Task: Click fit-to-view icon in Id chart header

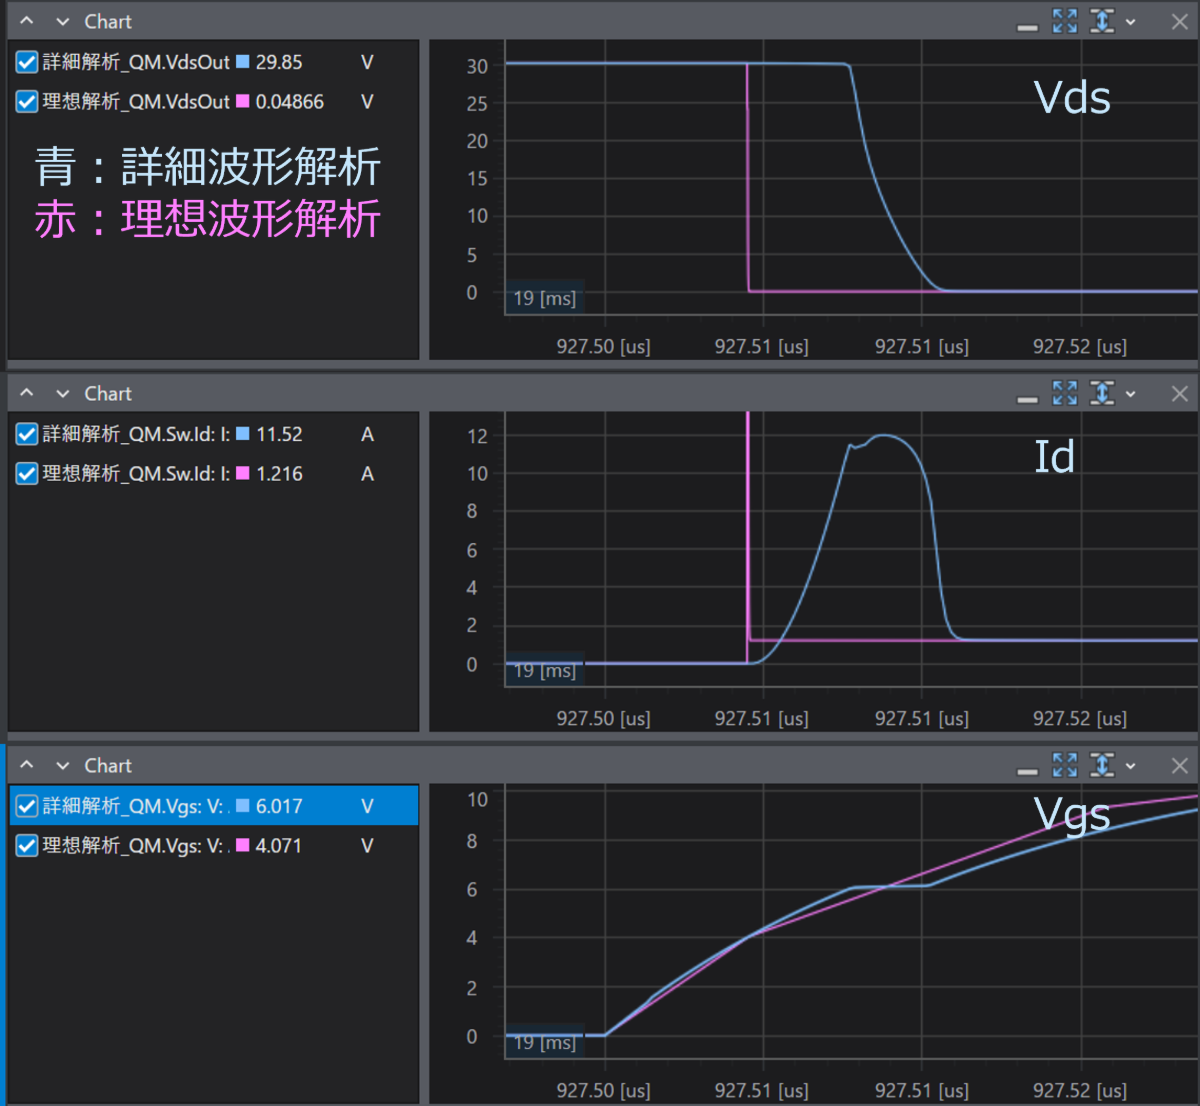Action: [1065, 393]
